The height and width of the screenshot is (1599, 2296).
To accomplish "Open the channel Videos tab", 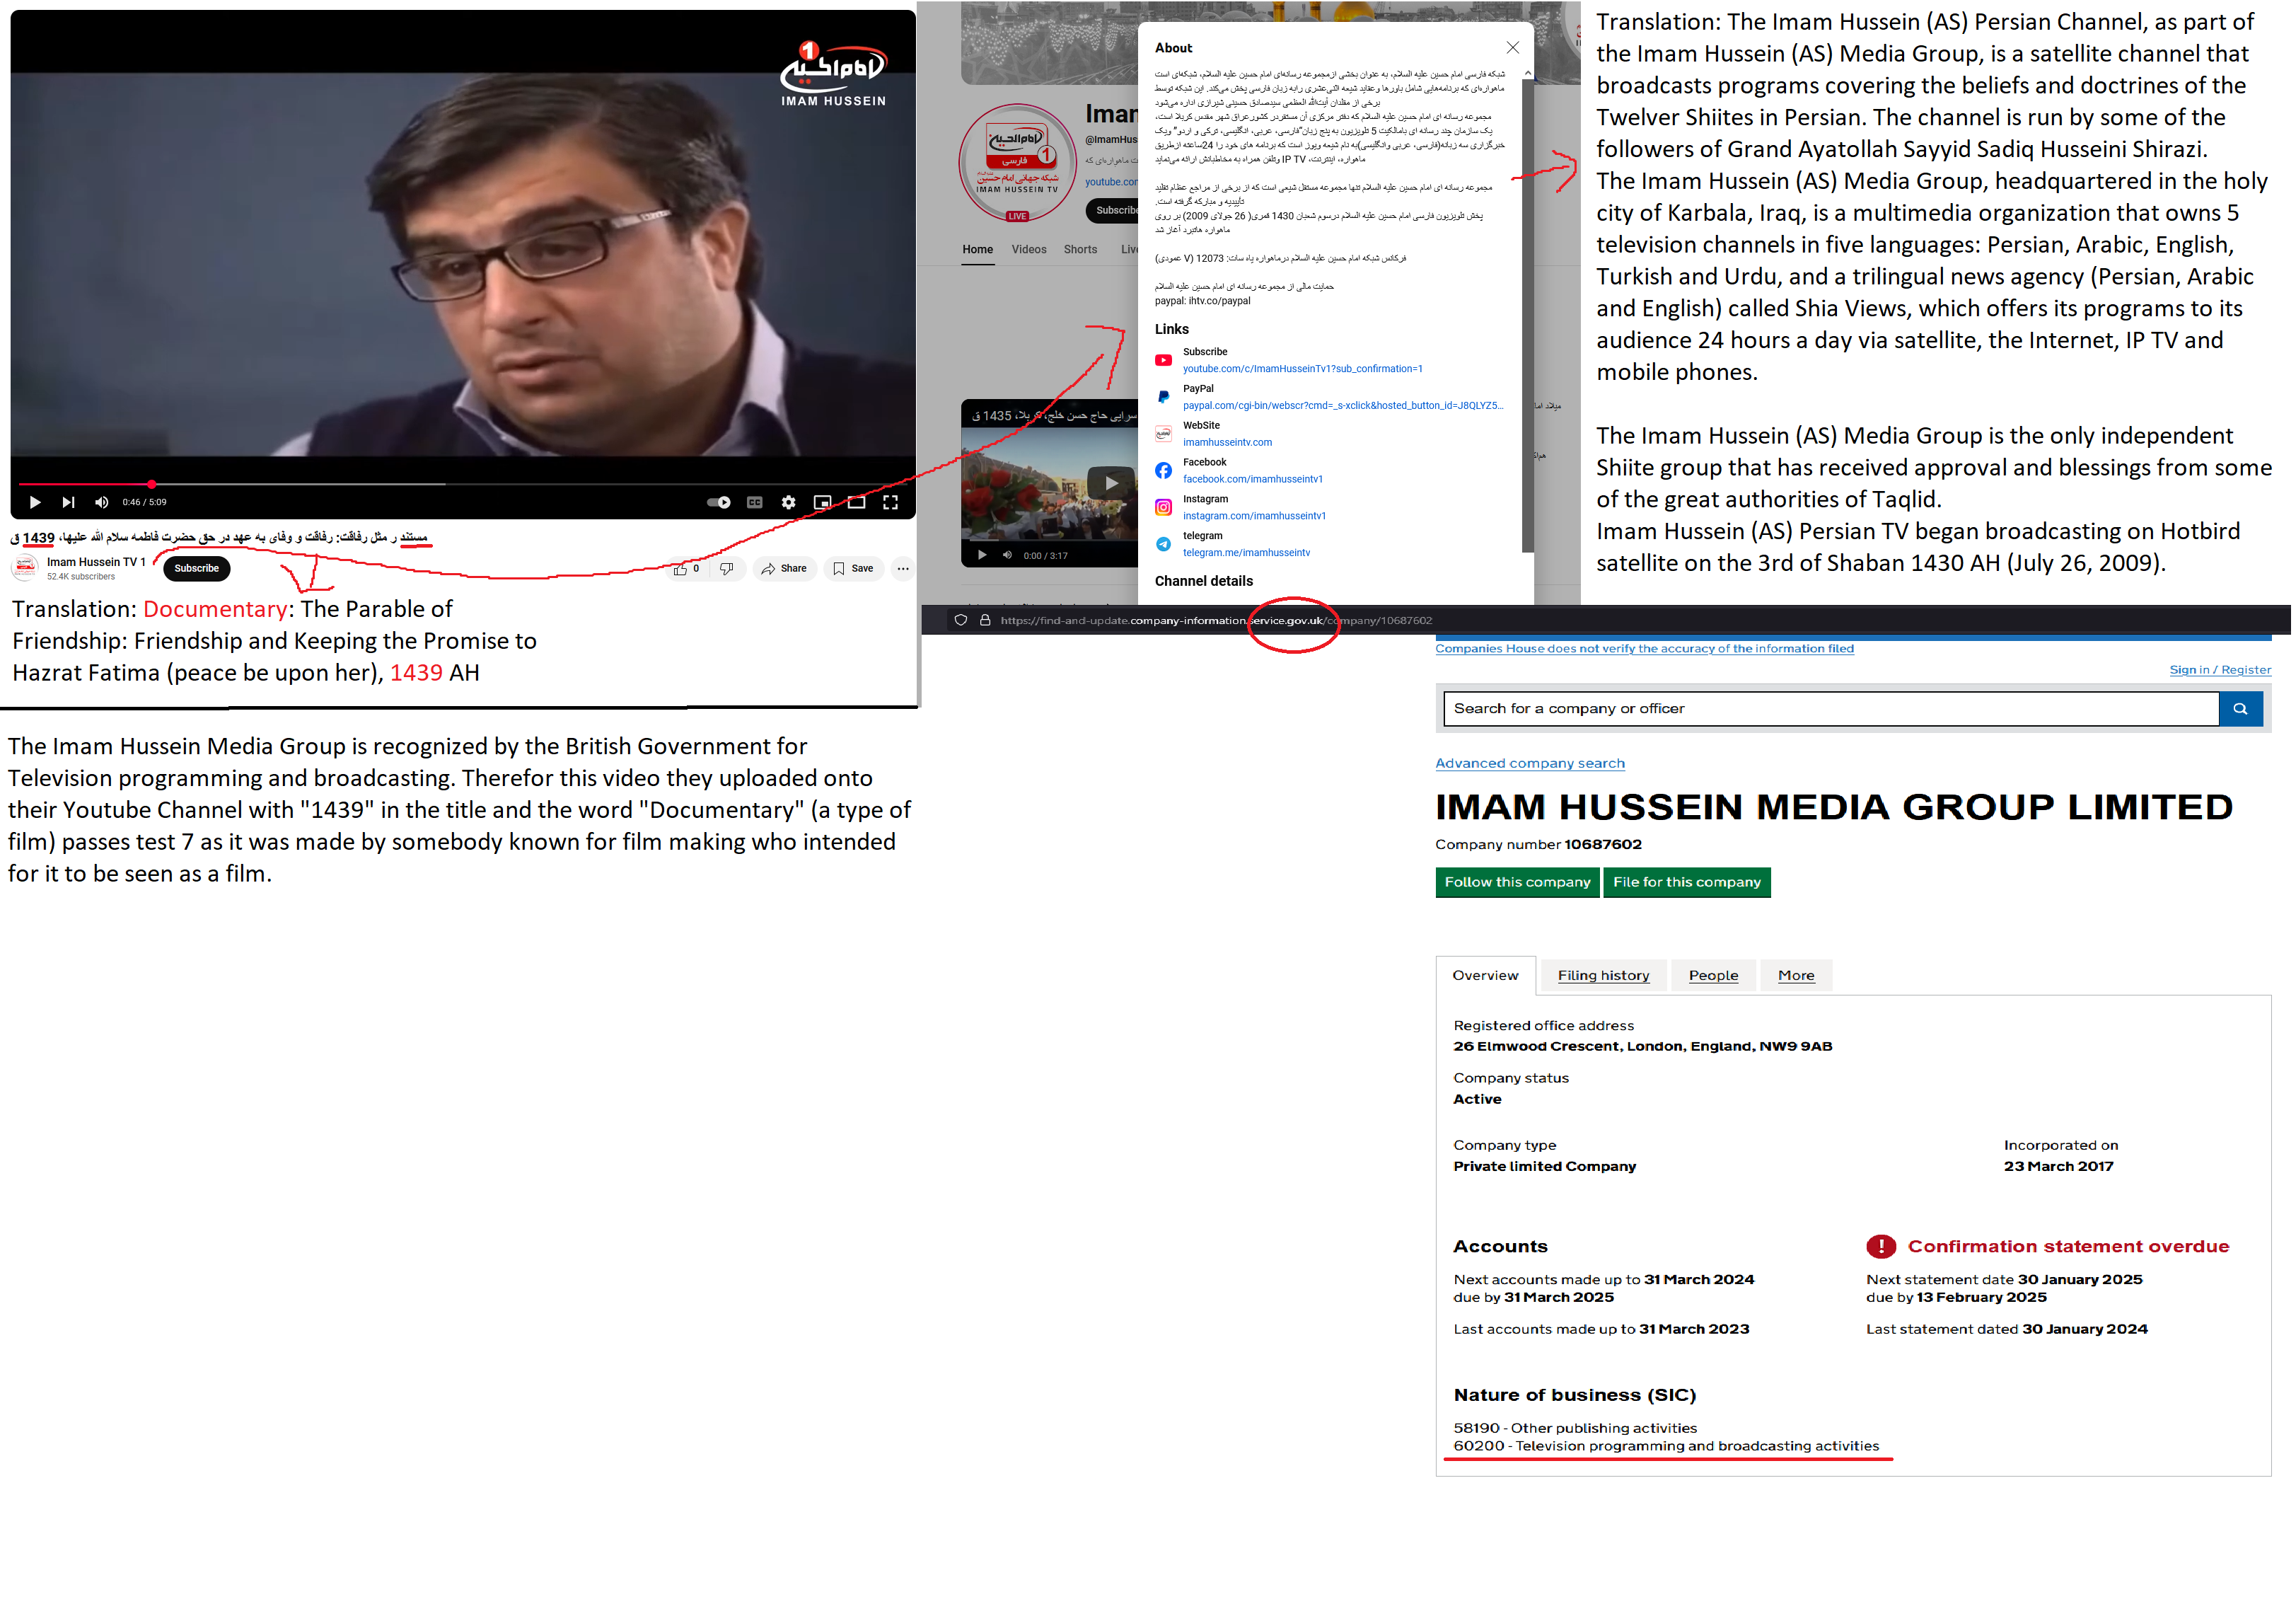I will coord(1029,250).
